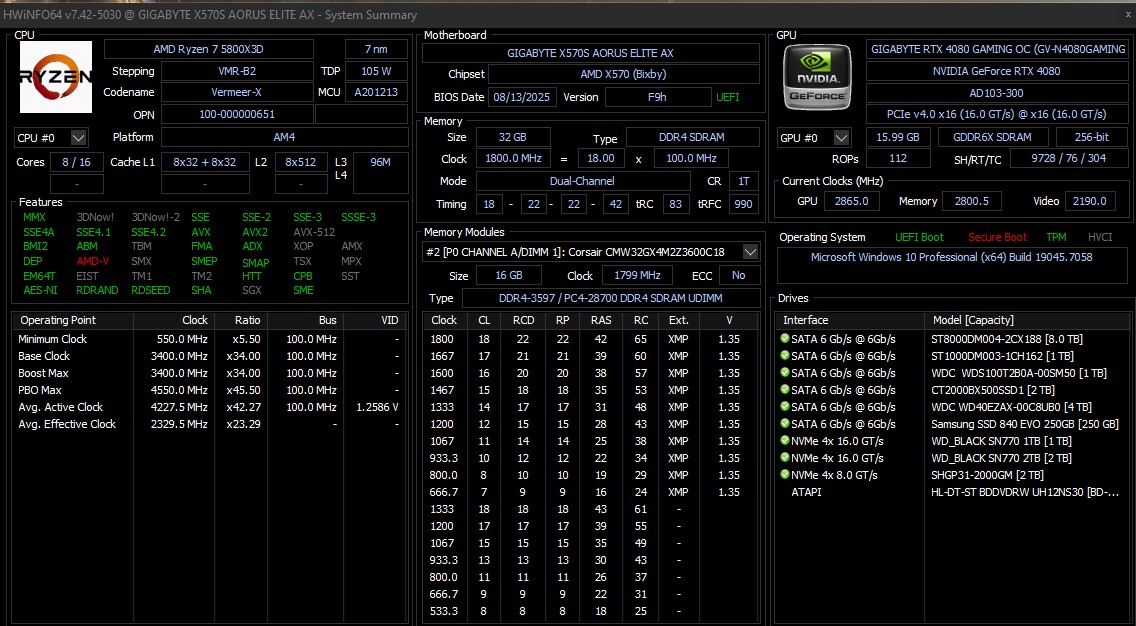
Task: Select the Interface column header in Drives
Action: (851, 320)
